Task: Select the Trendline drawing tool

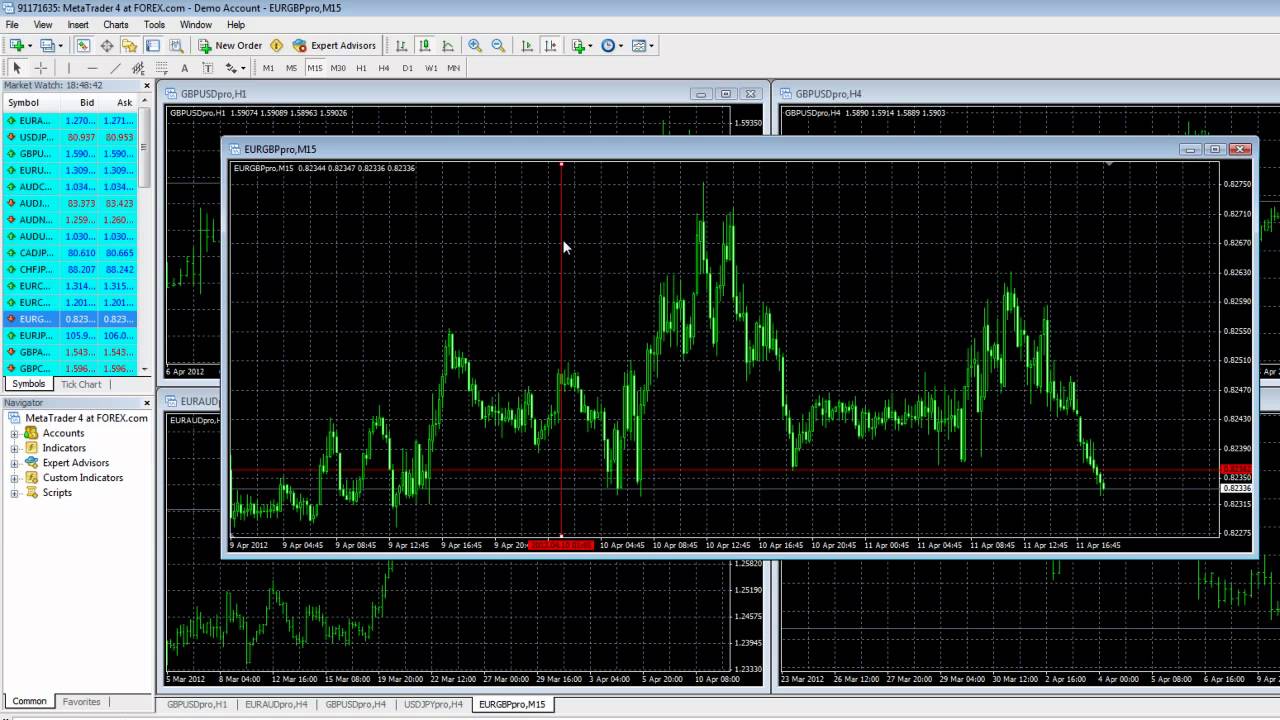Action: click(115, 68)
